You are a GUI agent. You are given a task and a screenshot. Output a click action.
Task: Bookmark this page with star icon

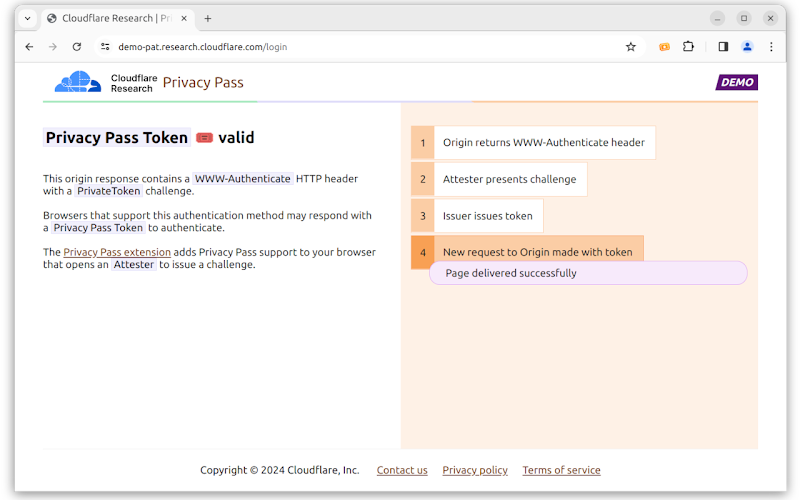[x=631, y=47]
